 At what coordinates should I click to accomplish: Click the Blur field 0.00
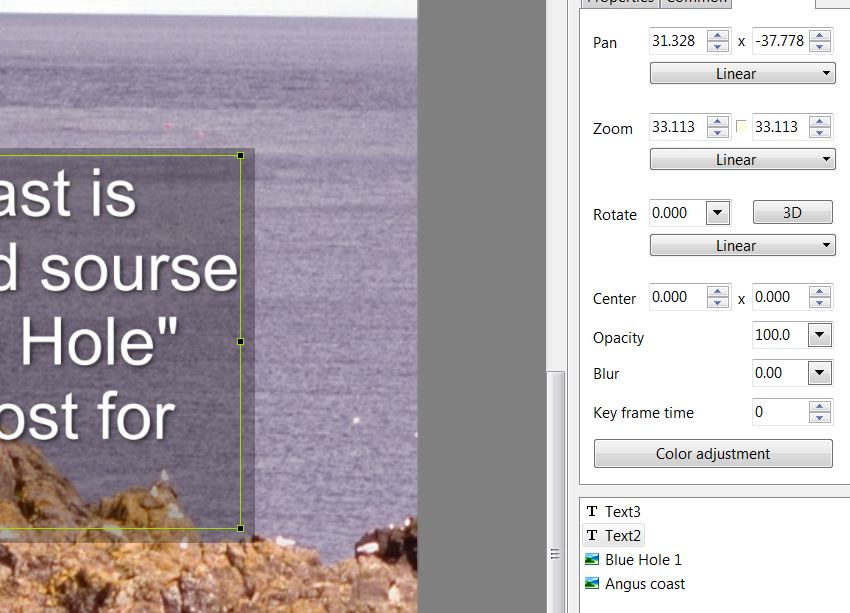point(780,373)
